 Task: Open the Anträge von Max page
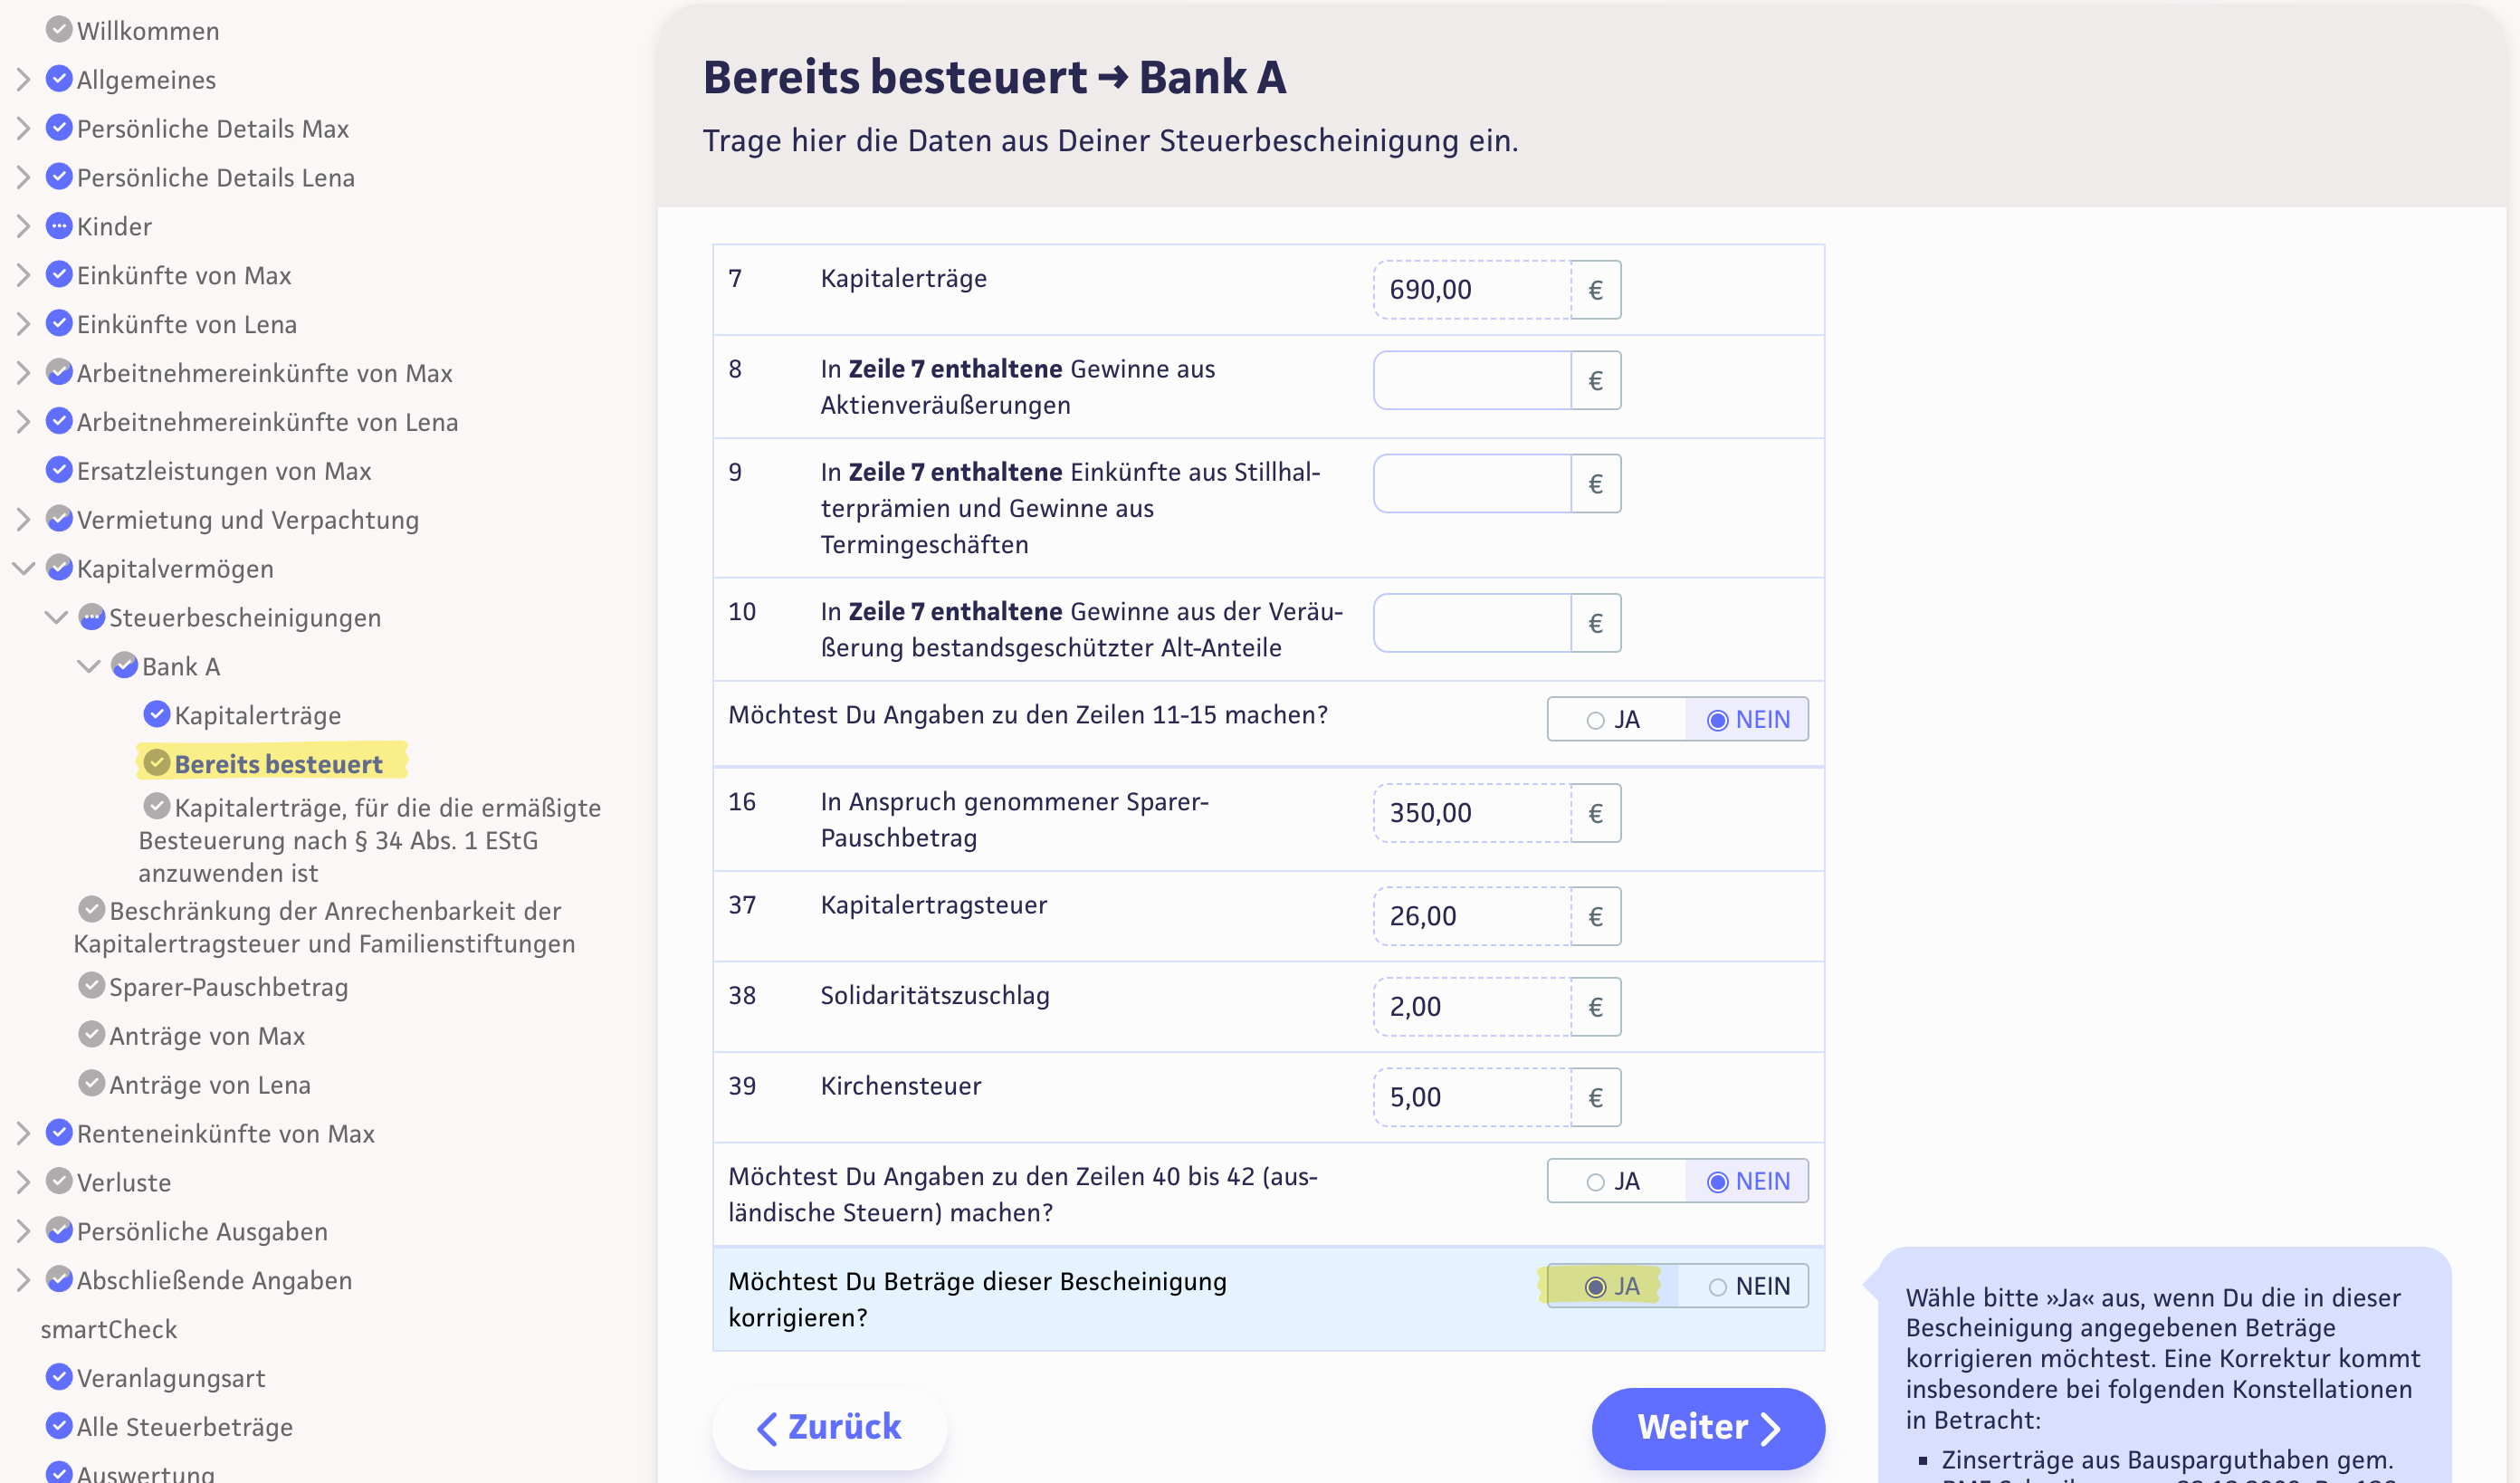[207, 1036]
